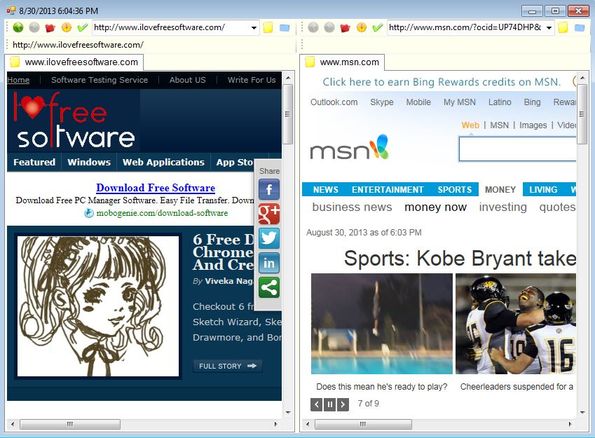Click the red folder icon in left pane toolbar

pyautogui.click(x=50, y=28)
